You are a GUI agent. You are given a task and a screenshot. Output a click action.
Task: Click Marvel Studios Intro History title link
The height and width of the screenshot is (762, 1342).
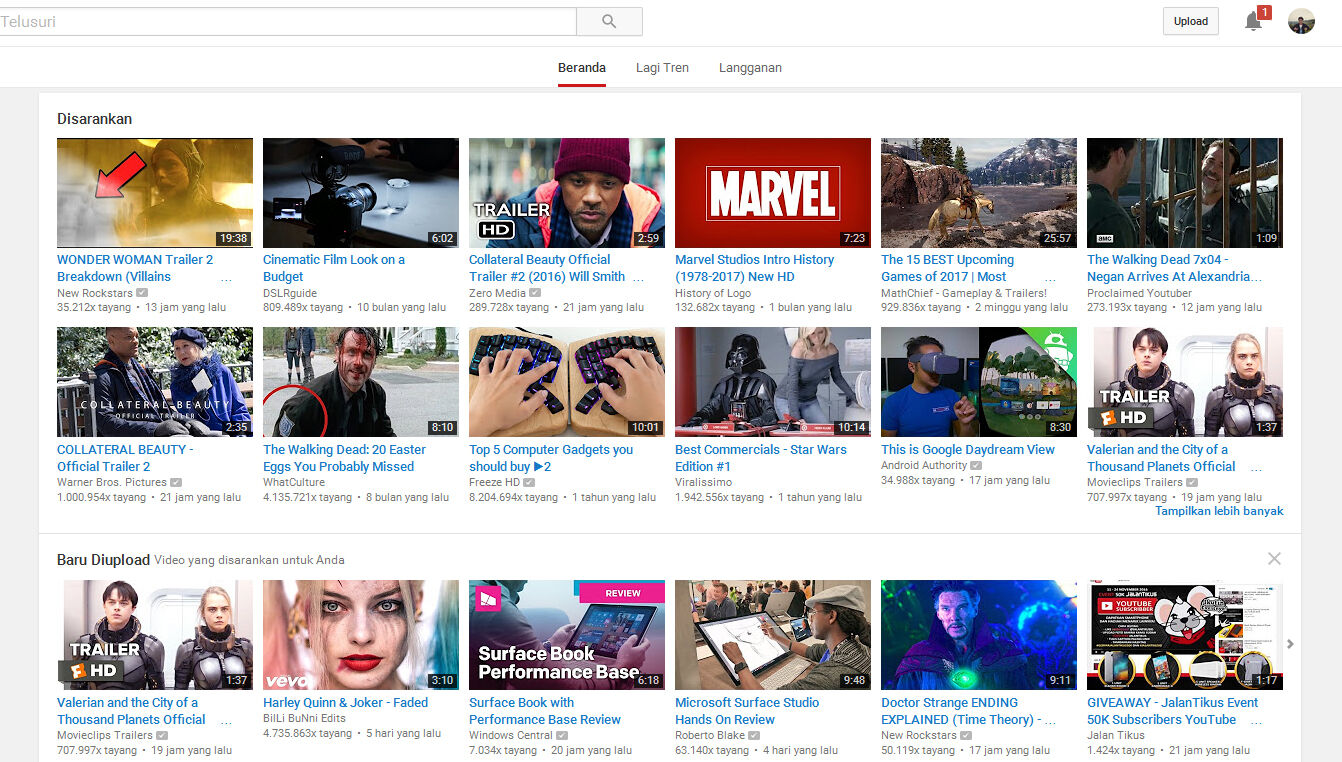click(754, 268)
